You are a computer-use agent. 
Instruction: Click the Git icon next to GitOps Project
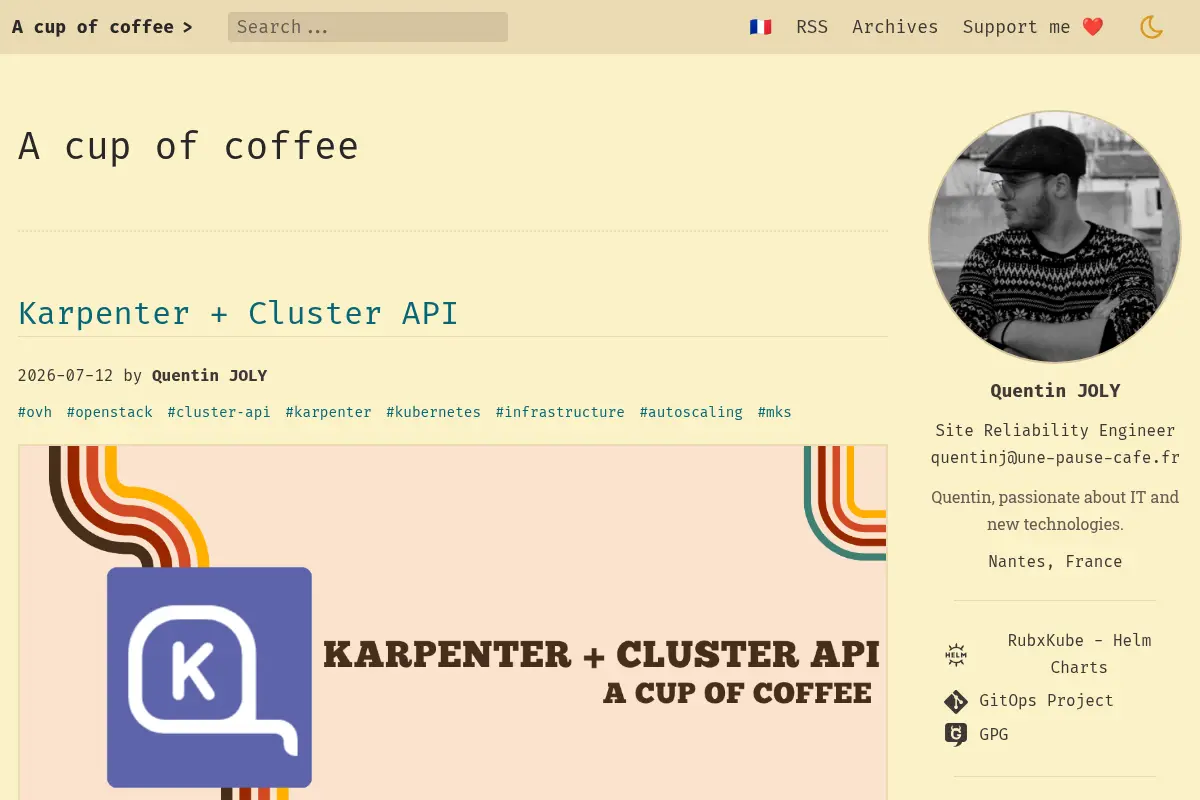pyautogui.click(x=956, y=701)
